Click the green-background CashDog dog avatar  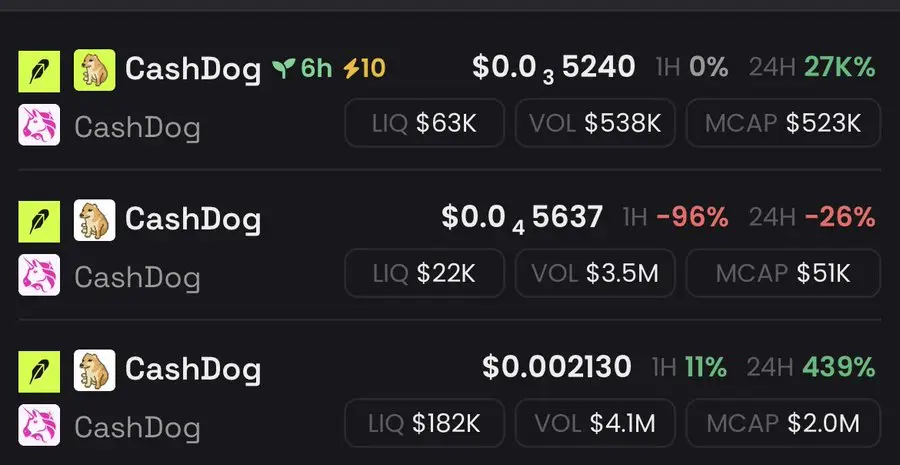[x=95, y=70]
